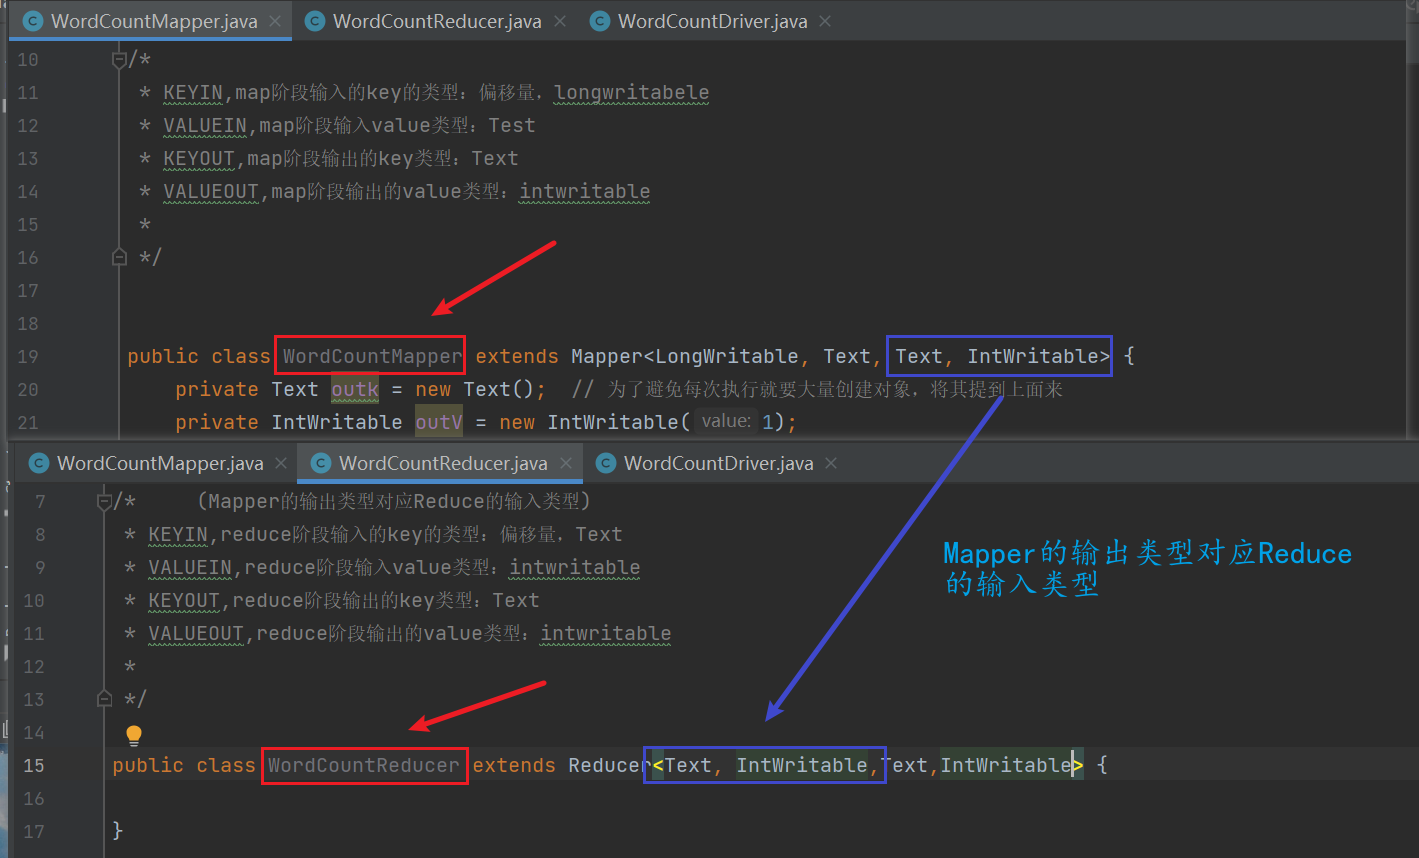The width and height of the screenshot is (1419, 858).
Task: Switch to WordCountMapper.java tab in upper editor
Action: tap(153, 21)
